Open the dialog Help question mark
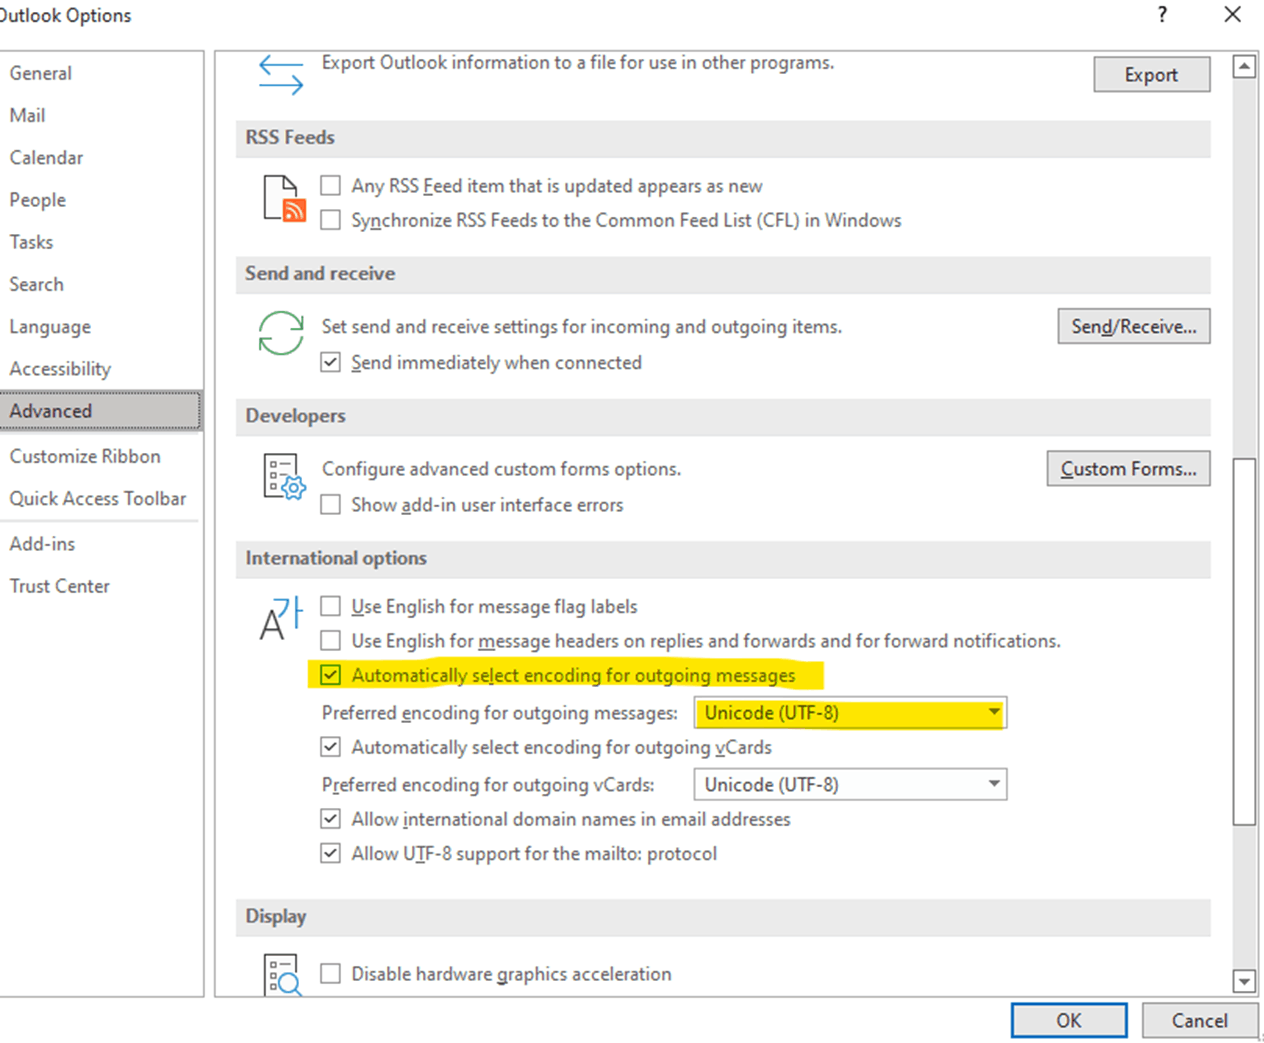1264x1043 pixels. tap(1162, 14)
